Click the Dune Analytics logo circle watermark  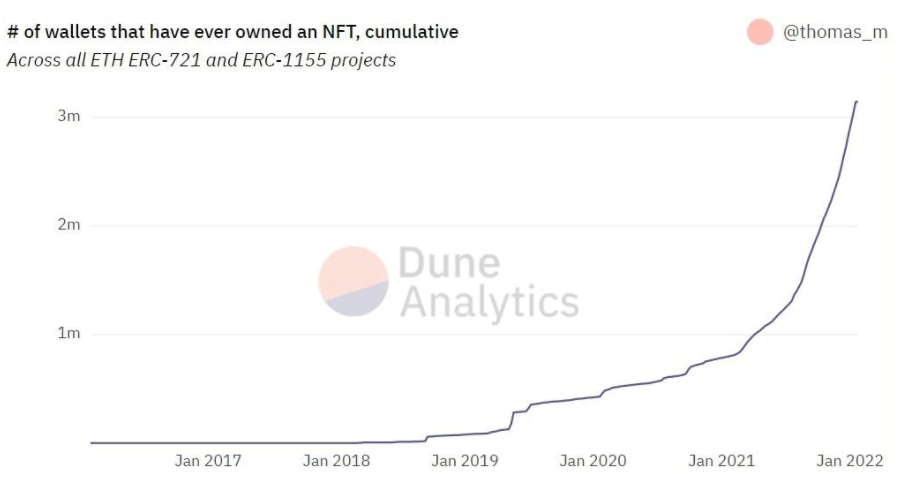pos(353,281)
